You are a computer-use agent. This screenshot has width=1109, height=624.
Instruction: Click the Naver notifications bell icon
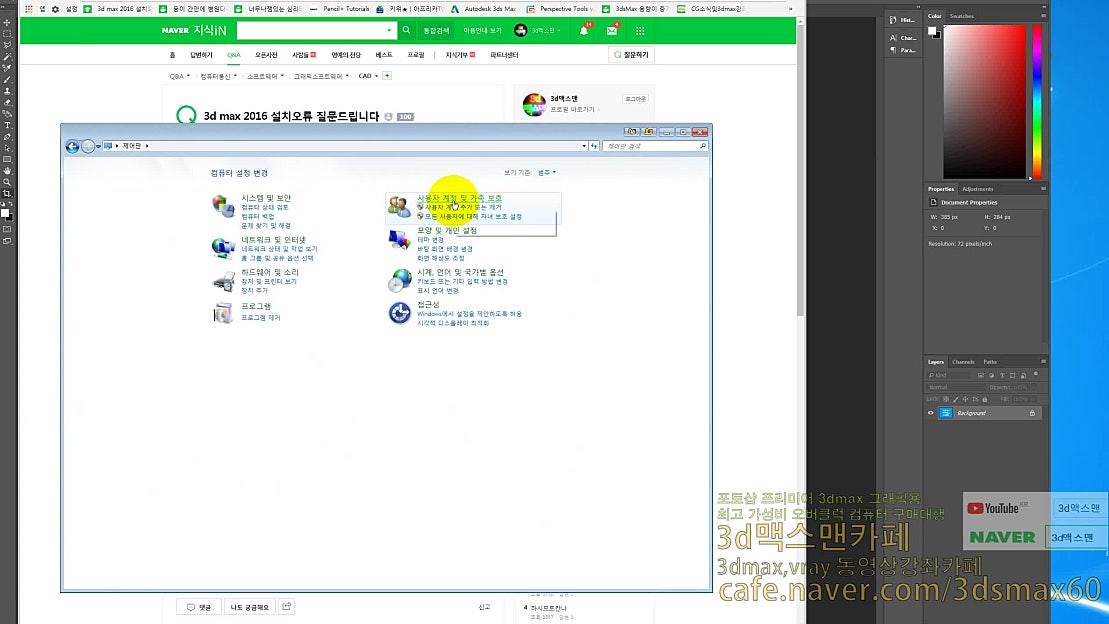coord(584,31)
